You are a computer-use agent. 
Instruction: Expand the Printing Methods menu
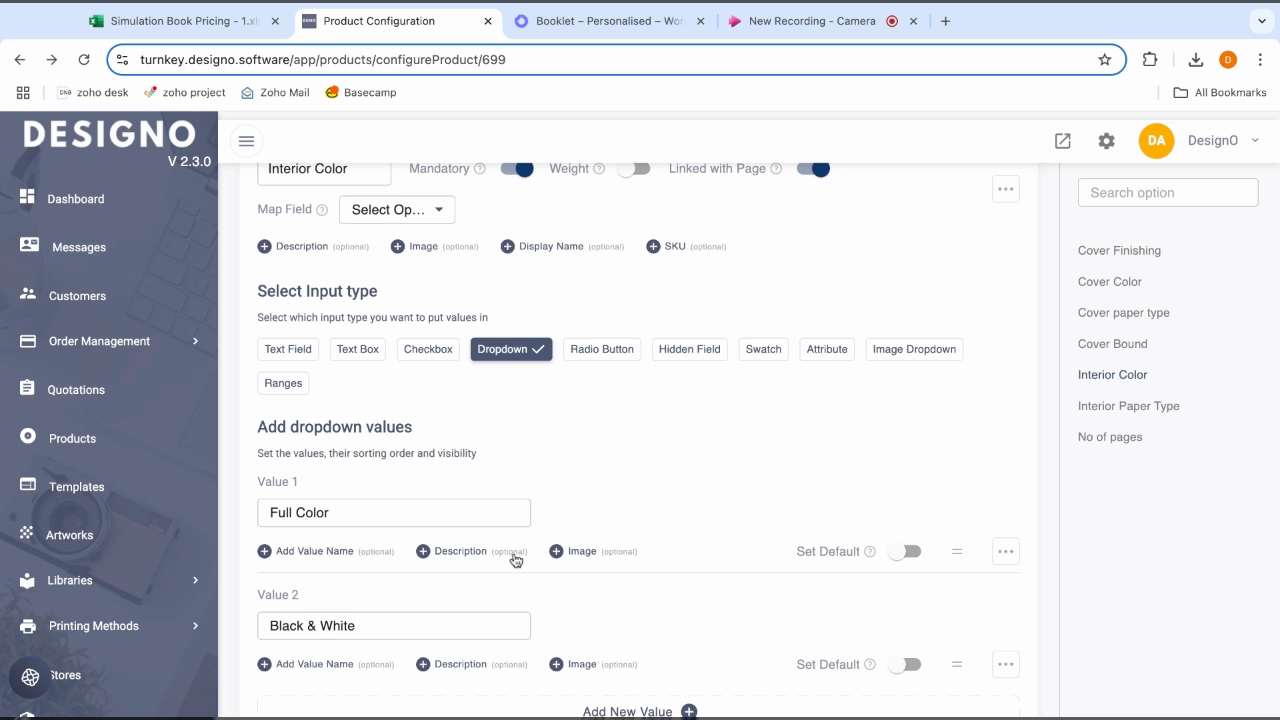tap(110, 626)
